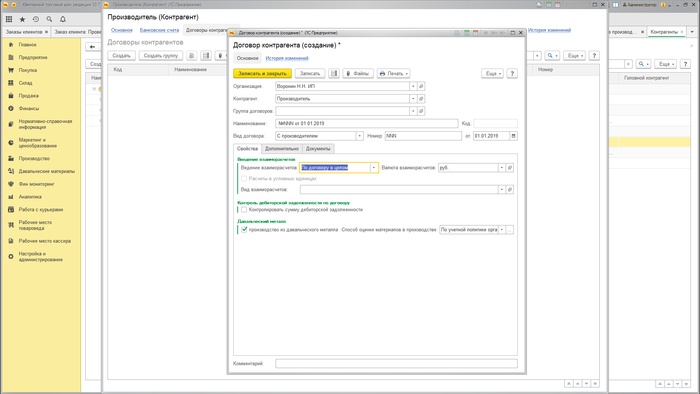Open the Продажа section in sidebar
Viewport: 700px width, 394px height.
[29, 95]
